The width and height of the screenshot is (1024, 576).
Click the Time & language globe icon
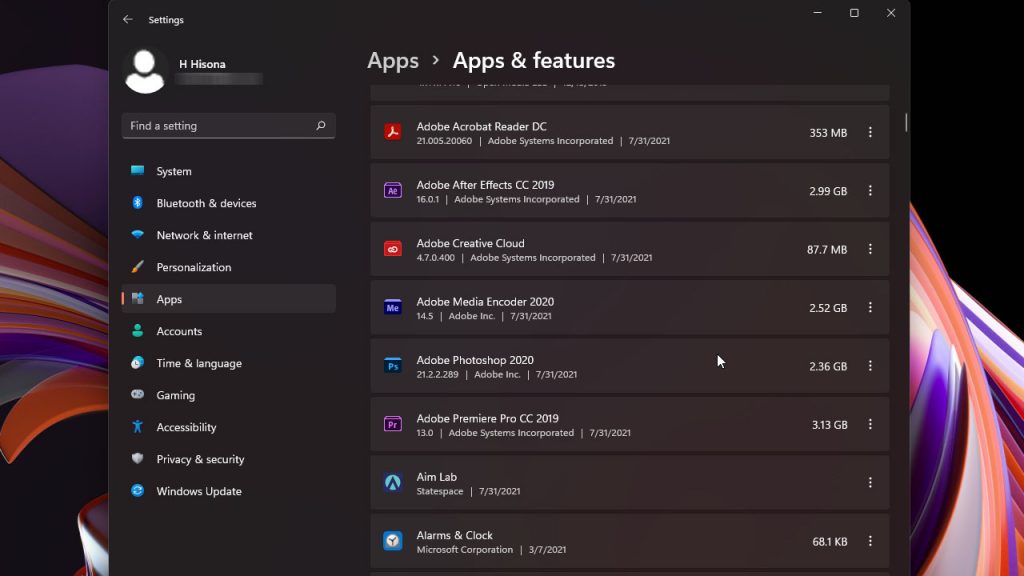pos(137,362)
